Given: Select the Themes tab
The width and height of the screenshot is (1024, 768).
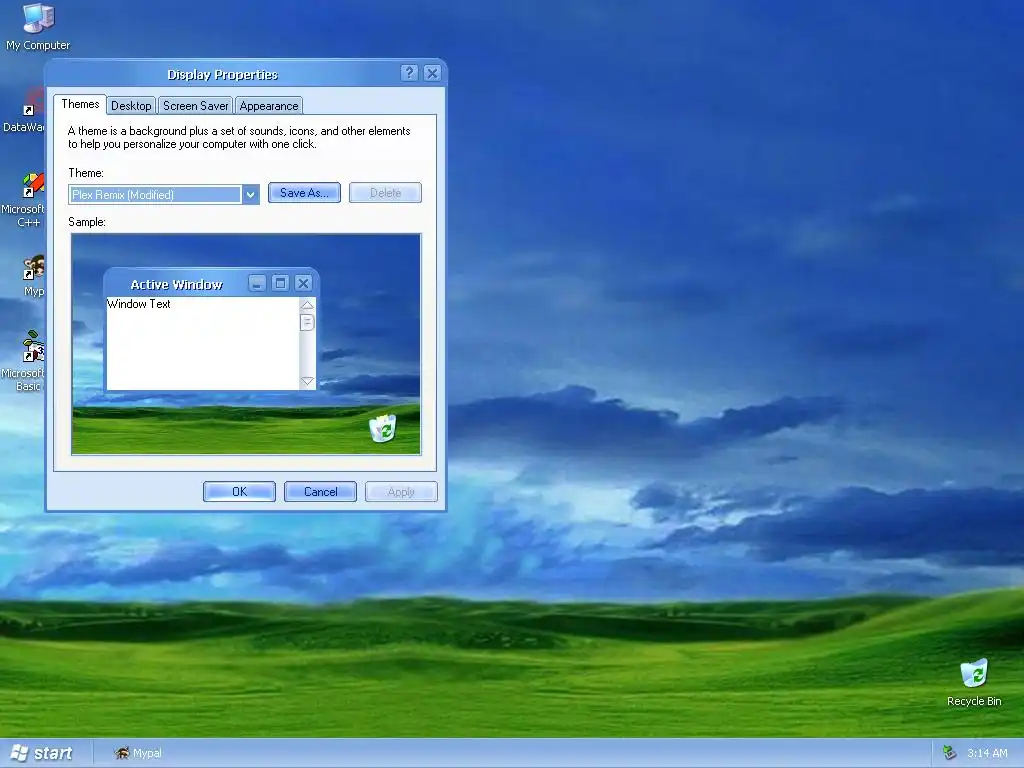Looking at the screenshot, I should (x=80, y=104).
